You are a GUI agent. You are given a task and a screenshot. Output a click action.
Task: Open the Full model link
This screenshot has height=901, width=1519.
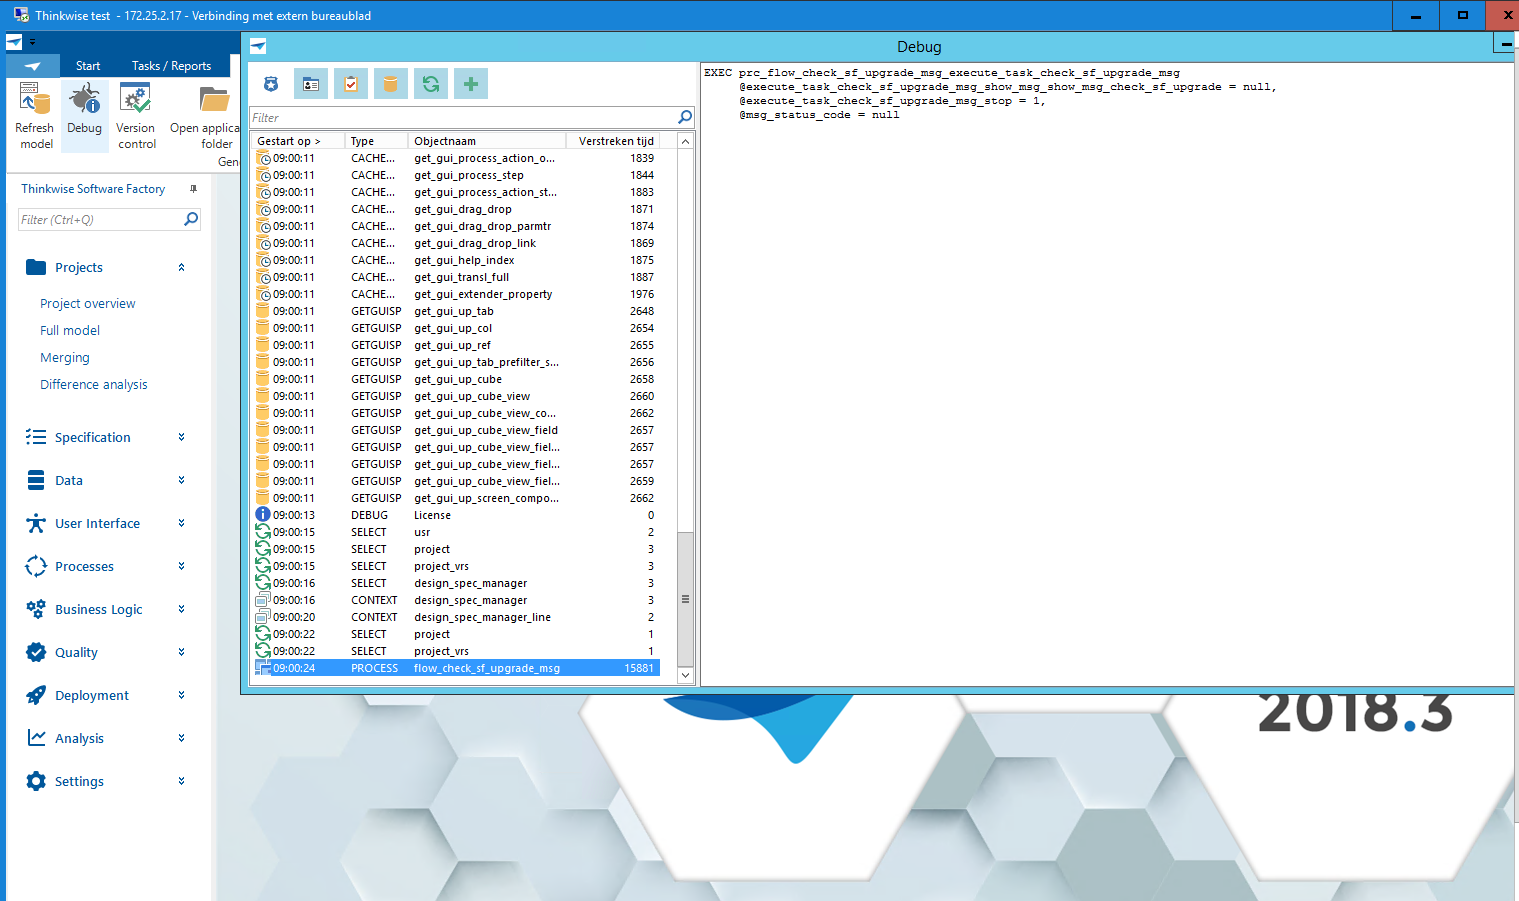pos(70,330)
